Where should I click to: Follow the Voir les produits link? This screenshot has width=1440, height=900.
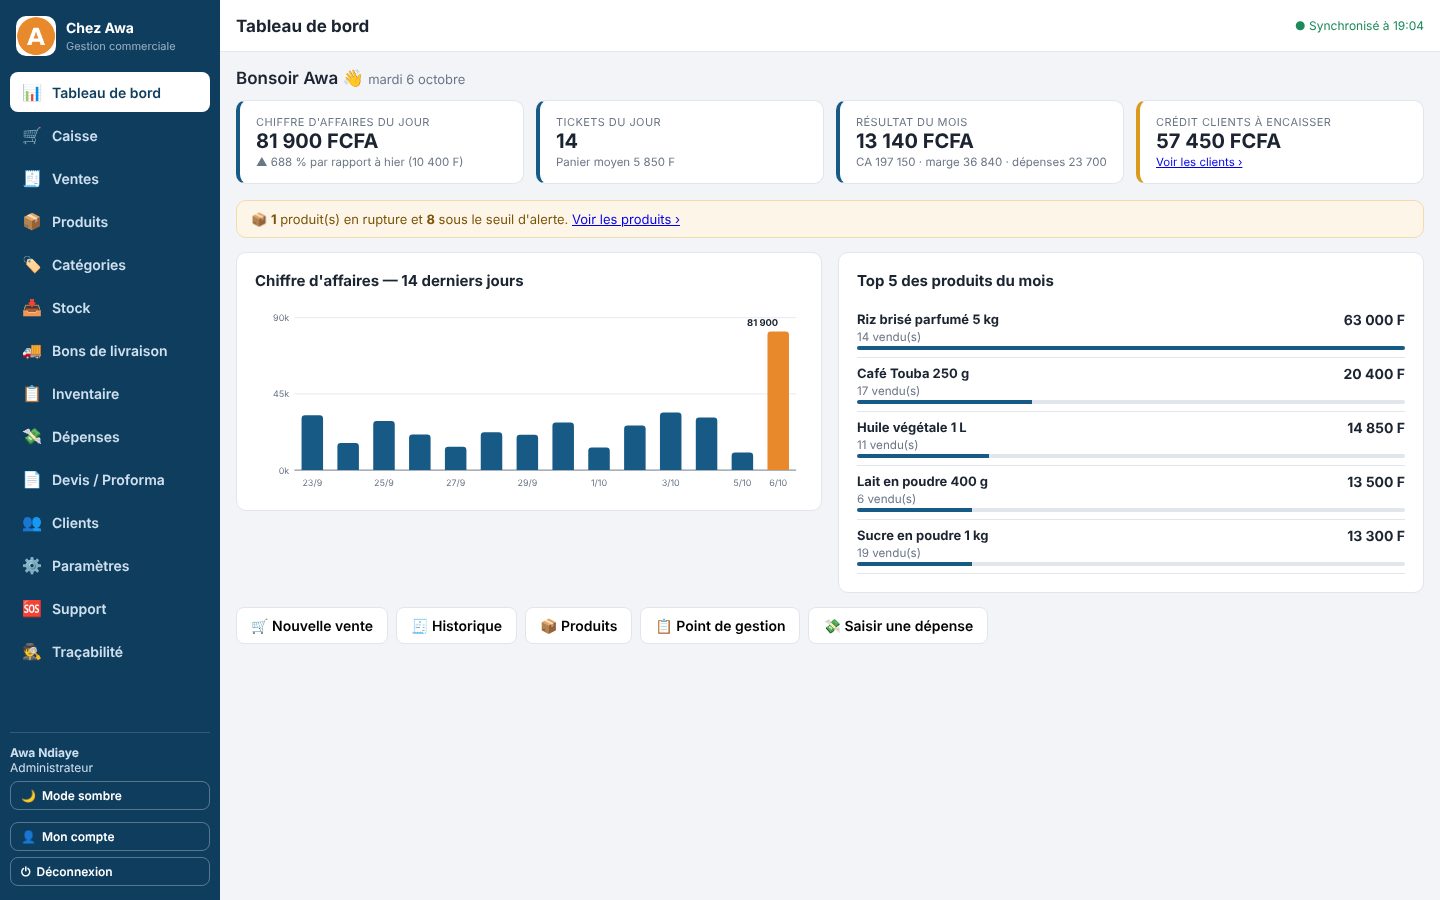pyautogui.click(x=626, y=220)
